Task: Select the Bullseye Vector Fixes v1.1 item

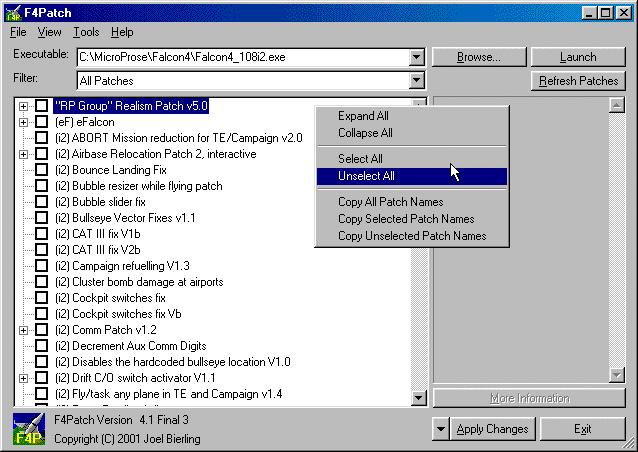Action: pos(125,218)
